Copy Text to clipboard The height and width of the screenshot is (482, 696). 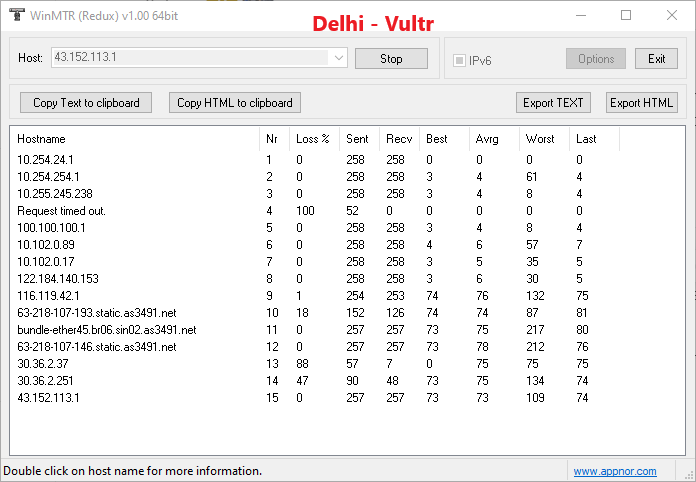[x=86, y=103]
